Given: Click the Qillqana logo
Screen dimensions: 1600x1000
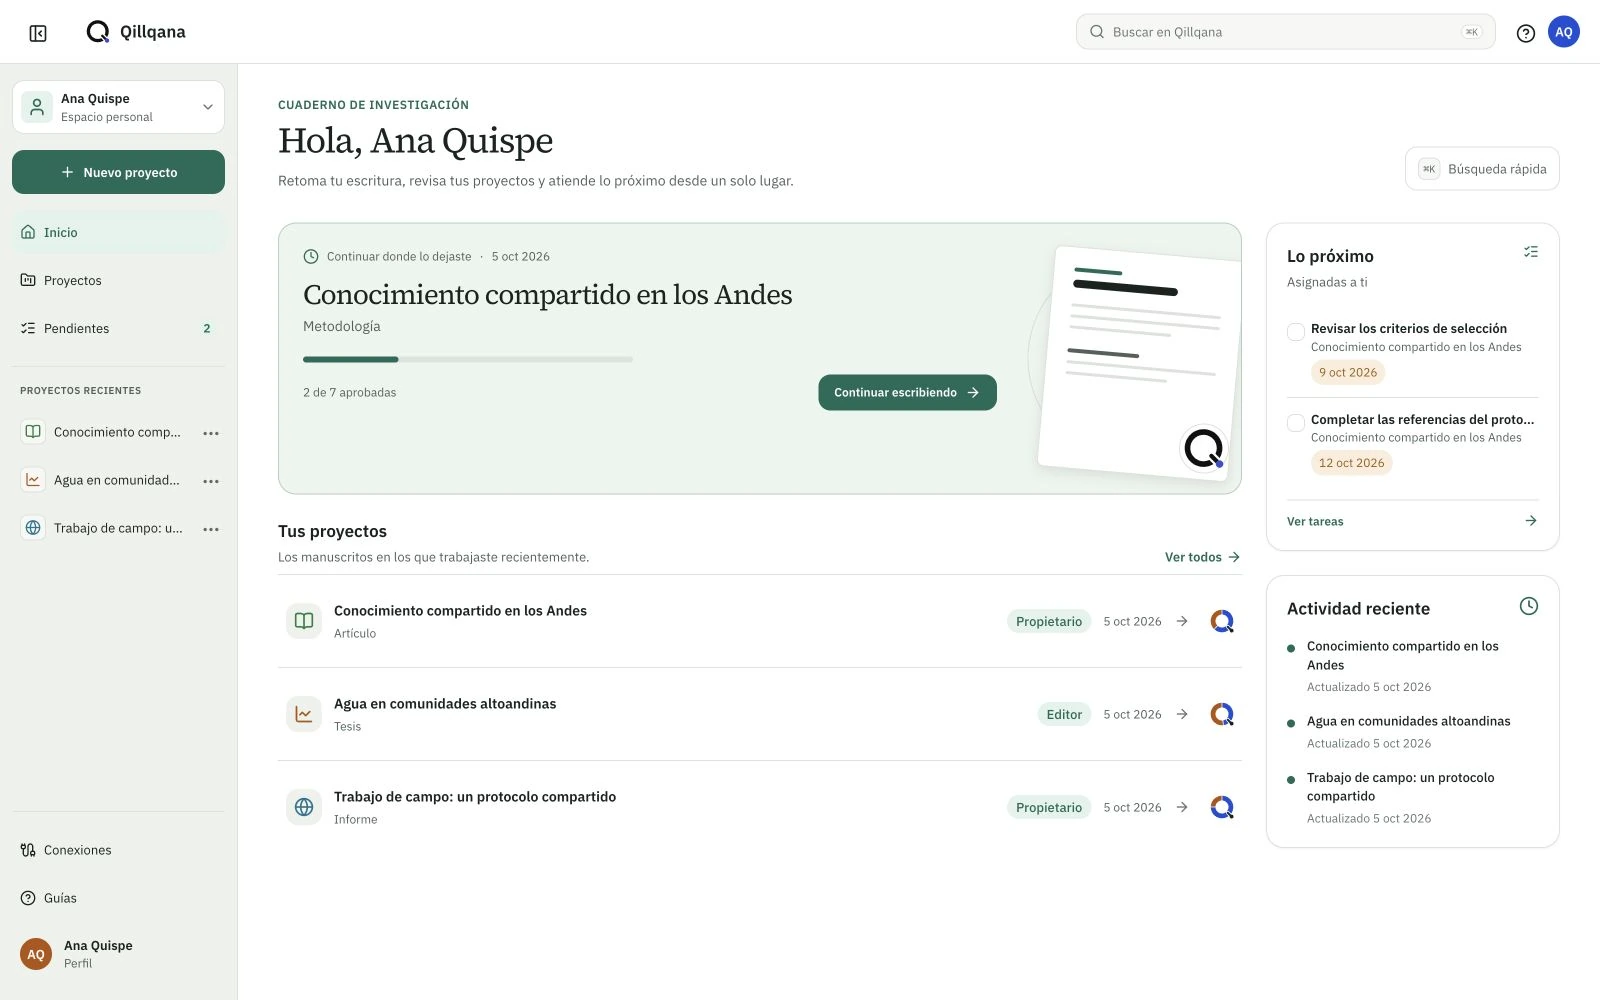Looking at the screenshot, I should point(136,32).
